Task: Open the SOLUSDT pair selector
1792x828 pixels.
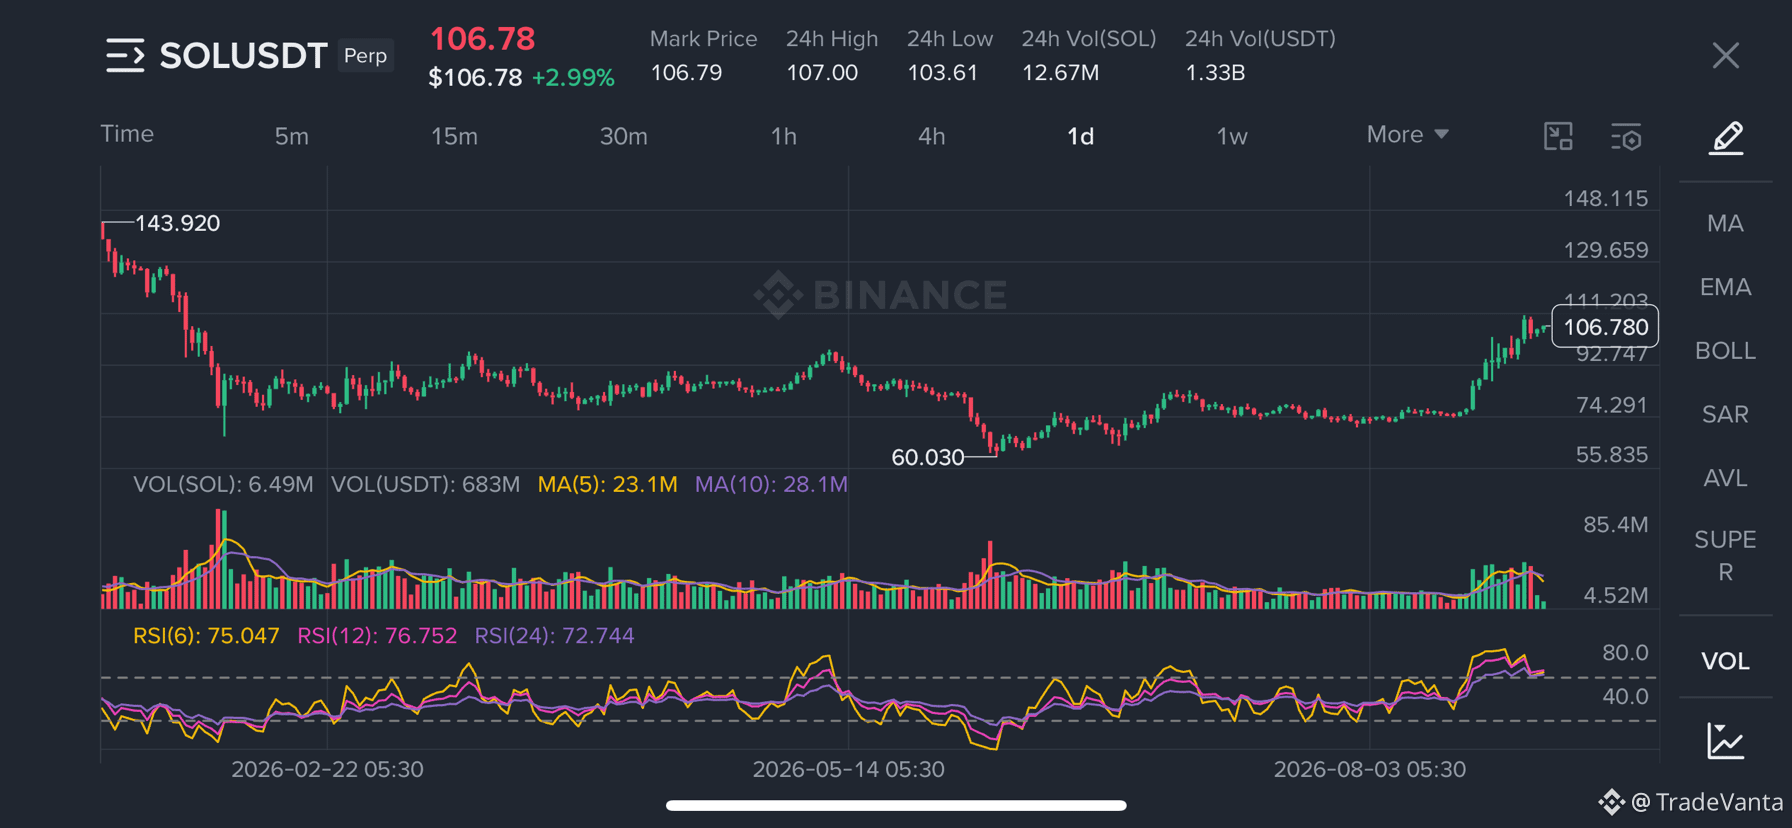Action: 244,55
